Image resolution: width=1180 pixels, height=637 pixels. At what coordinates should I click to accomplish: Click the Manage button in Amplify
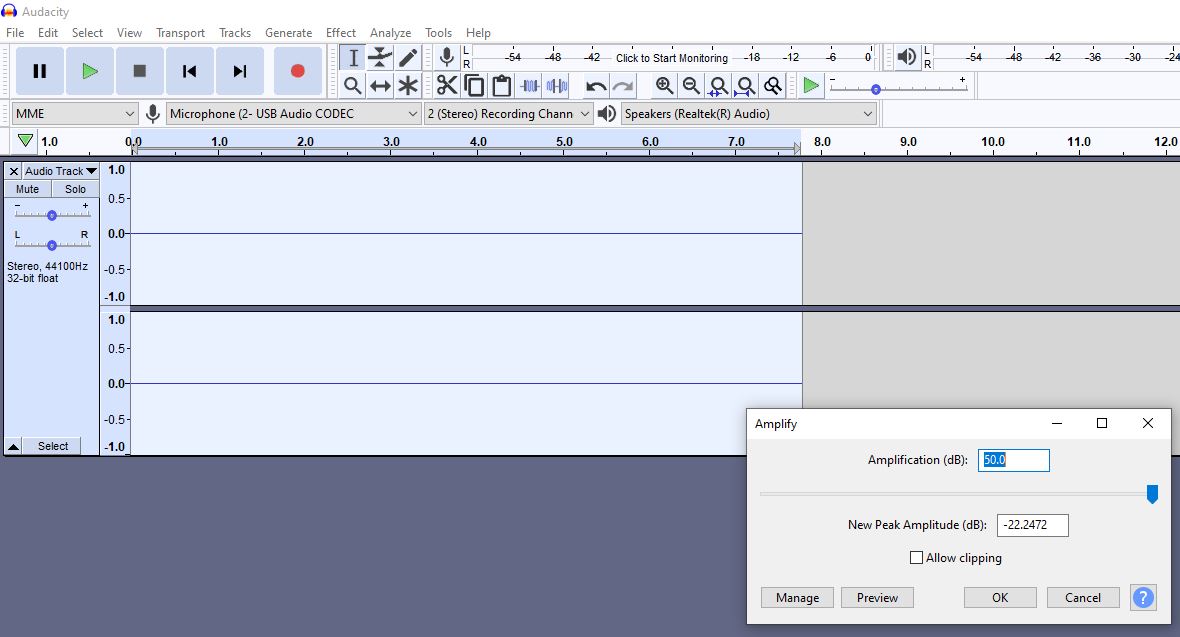(x=798, y=598)
